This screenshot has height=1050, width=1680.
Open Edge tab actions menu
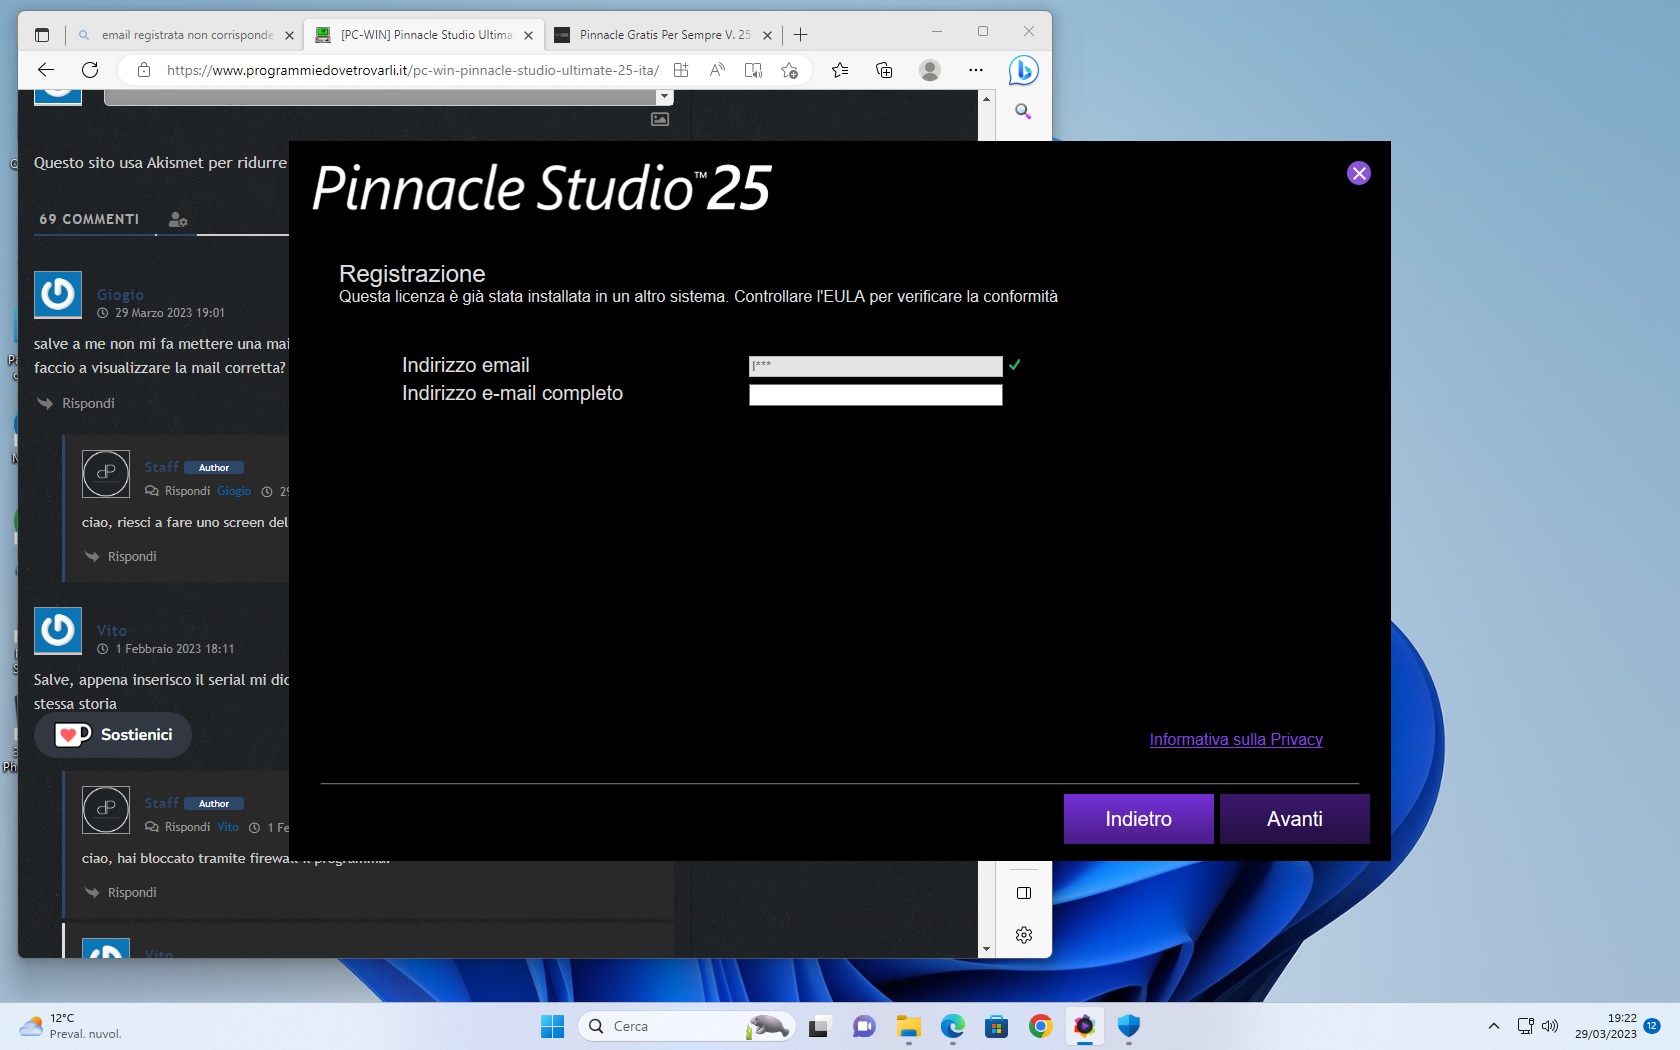coord(42,35)
